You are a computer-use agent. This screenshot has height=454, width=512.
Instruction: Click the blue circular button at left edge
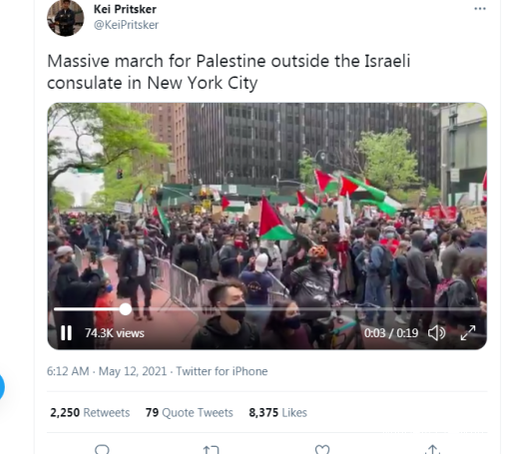point(1,387)
